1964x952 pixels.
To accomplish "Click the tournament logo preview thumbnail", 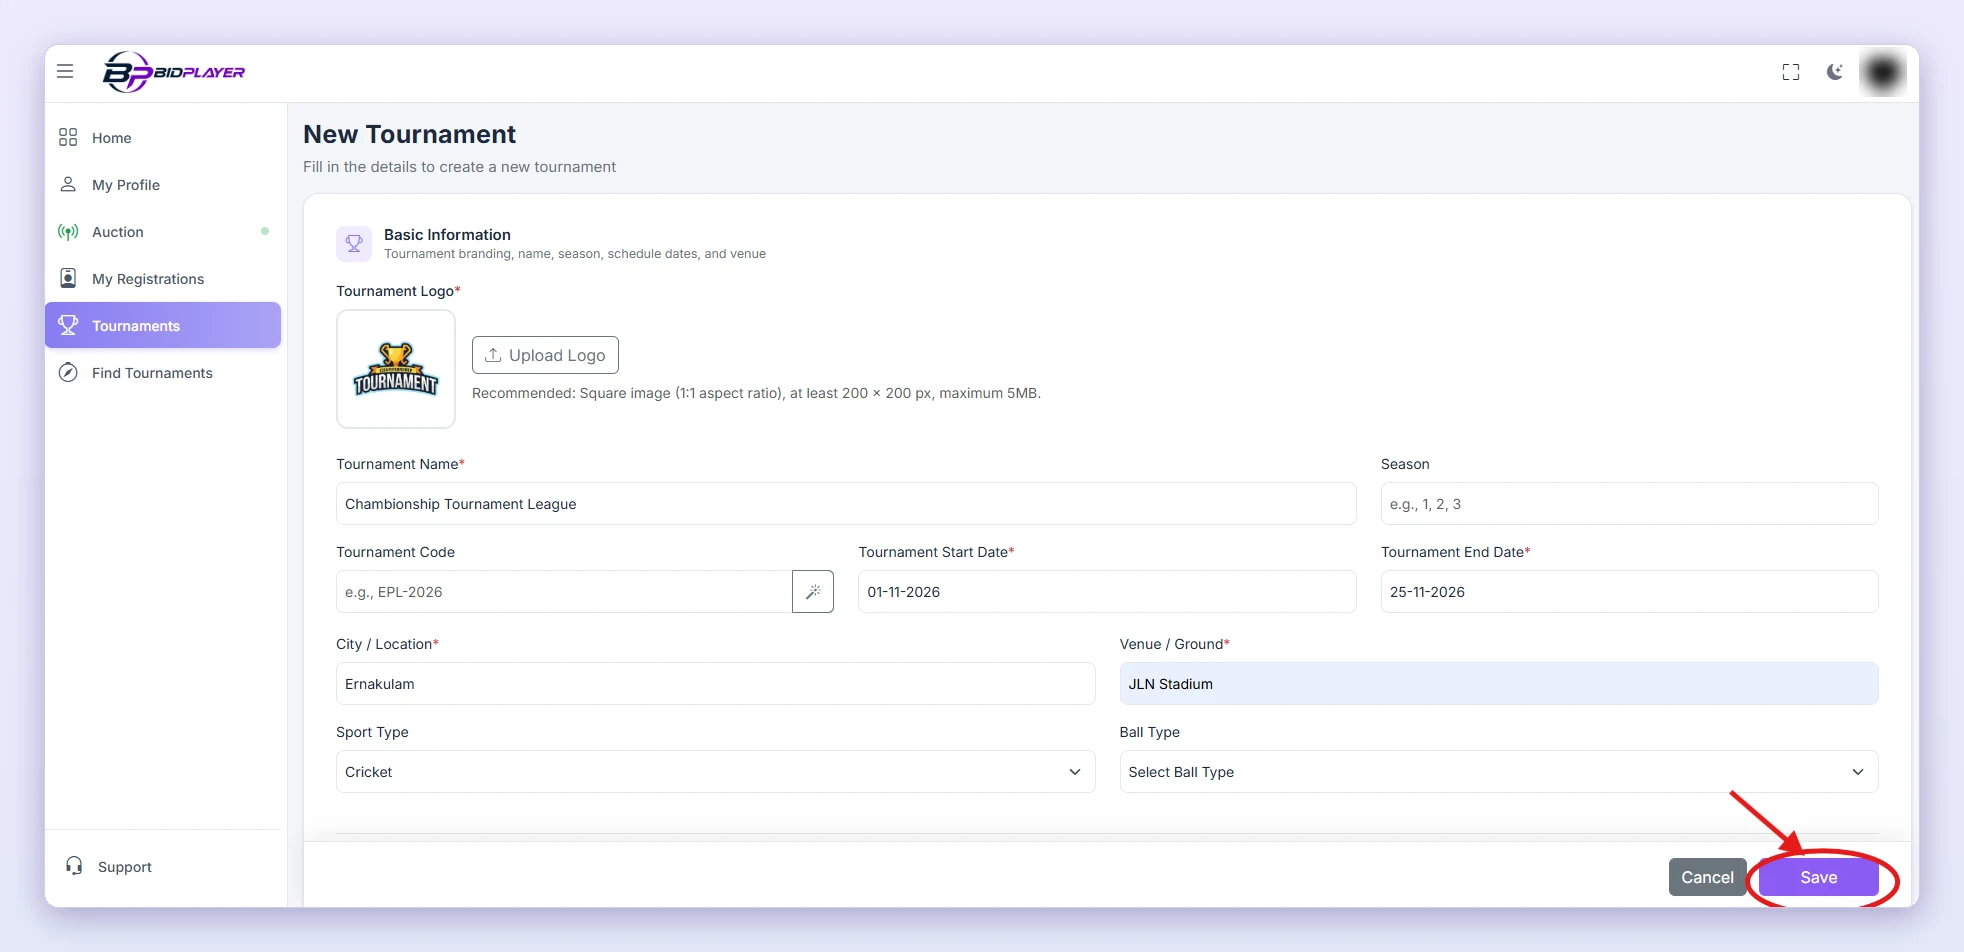I will [396, 369].
